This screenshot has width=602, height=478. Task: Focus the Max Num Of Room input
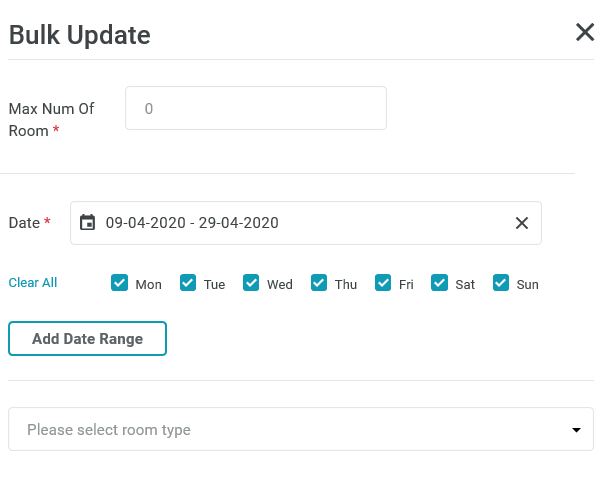(x=255, y=108)
